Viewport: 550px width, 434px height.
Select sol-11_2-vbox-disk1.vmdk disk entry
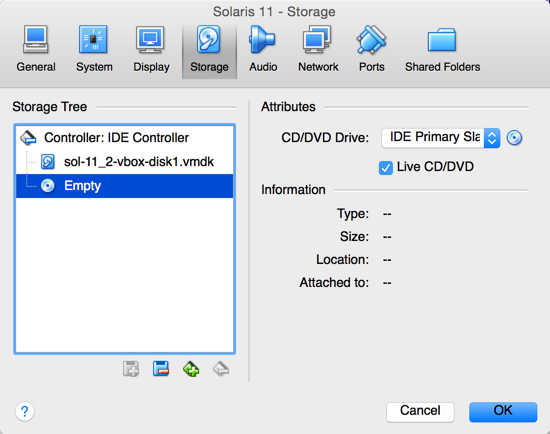point(125,162)
